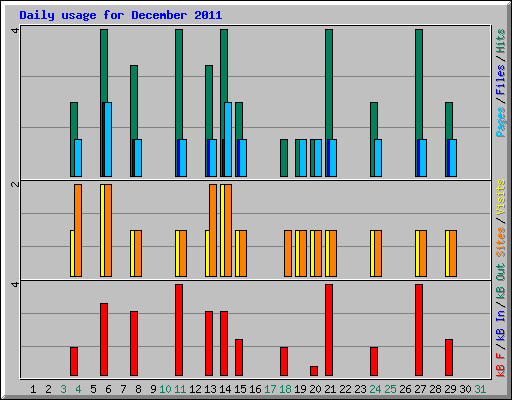
Task: Click the lone green hits bar for day 18
Action: (284, 158)
